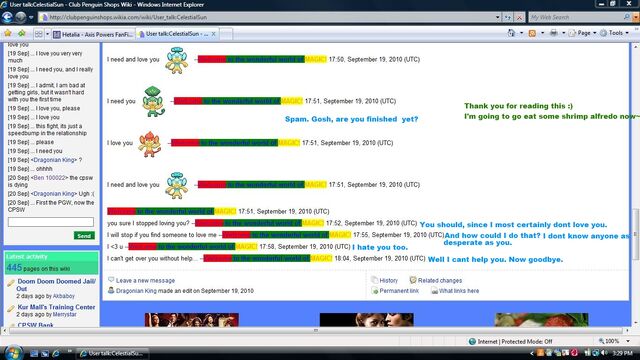Open the Favorites star icon
This screenshot has width=640, height=360.
tap(8, 33)
